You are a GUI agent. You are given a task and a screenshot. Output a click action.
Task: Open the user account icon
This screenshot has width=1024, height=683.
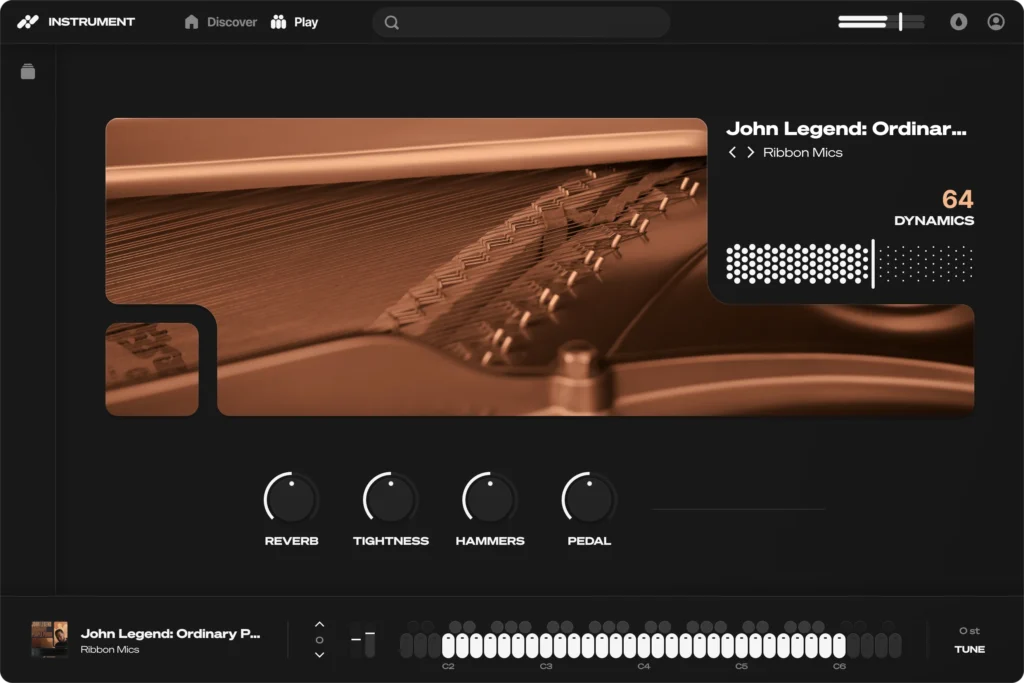(995, 20)
